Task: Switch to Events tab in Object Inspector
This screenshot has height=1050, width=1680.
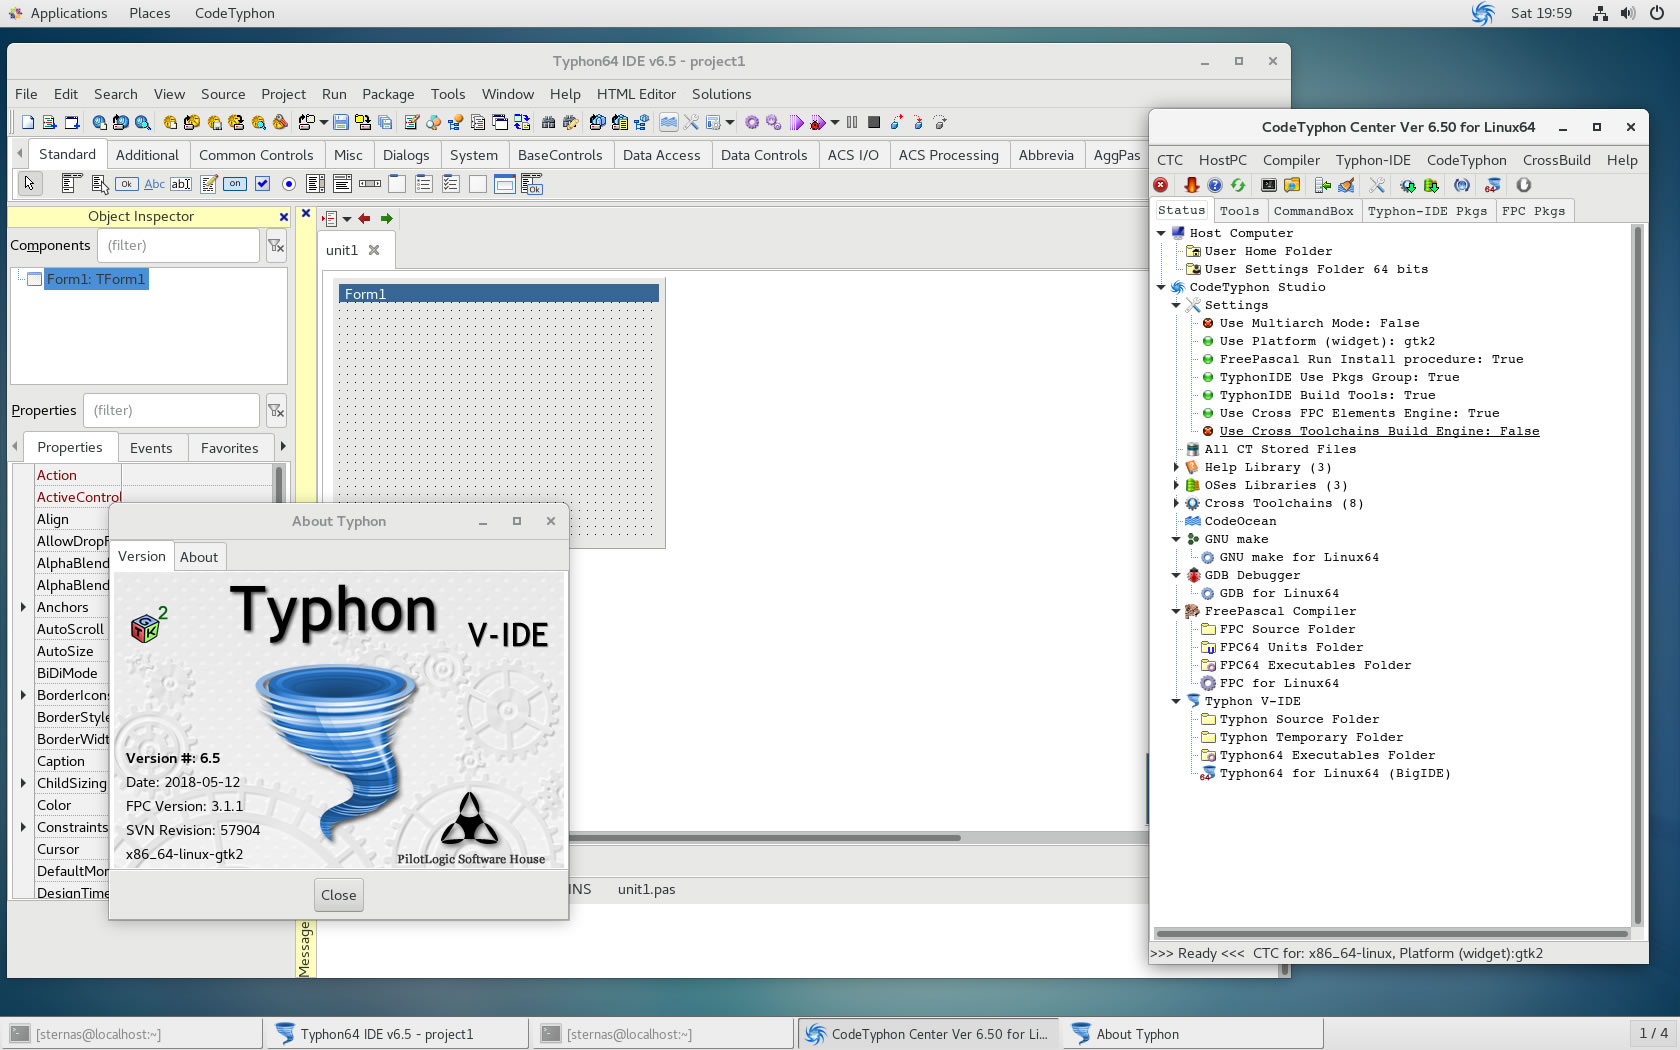Action: [x=151, y=448]
